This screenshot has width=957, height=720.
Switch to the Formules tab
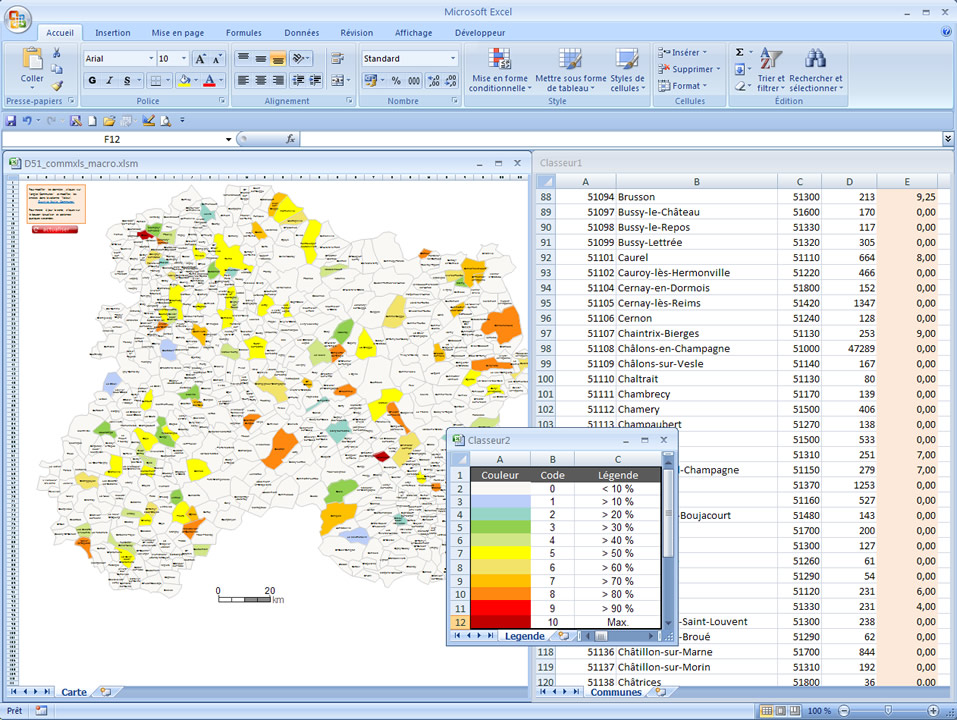click(x=244, y=33)
